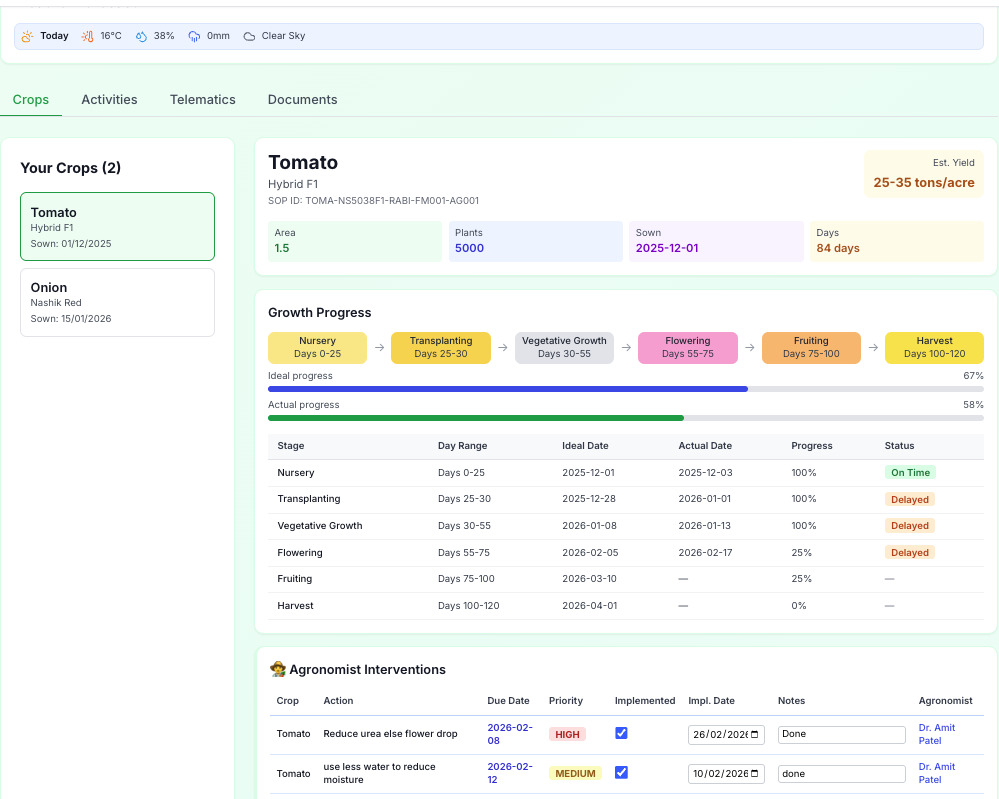This screenshot has width=999, height=799.
Task: Click the Transplanting stage chip
Action: click(x=441, y=347)
